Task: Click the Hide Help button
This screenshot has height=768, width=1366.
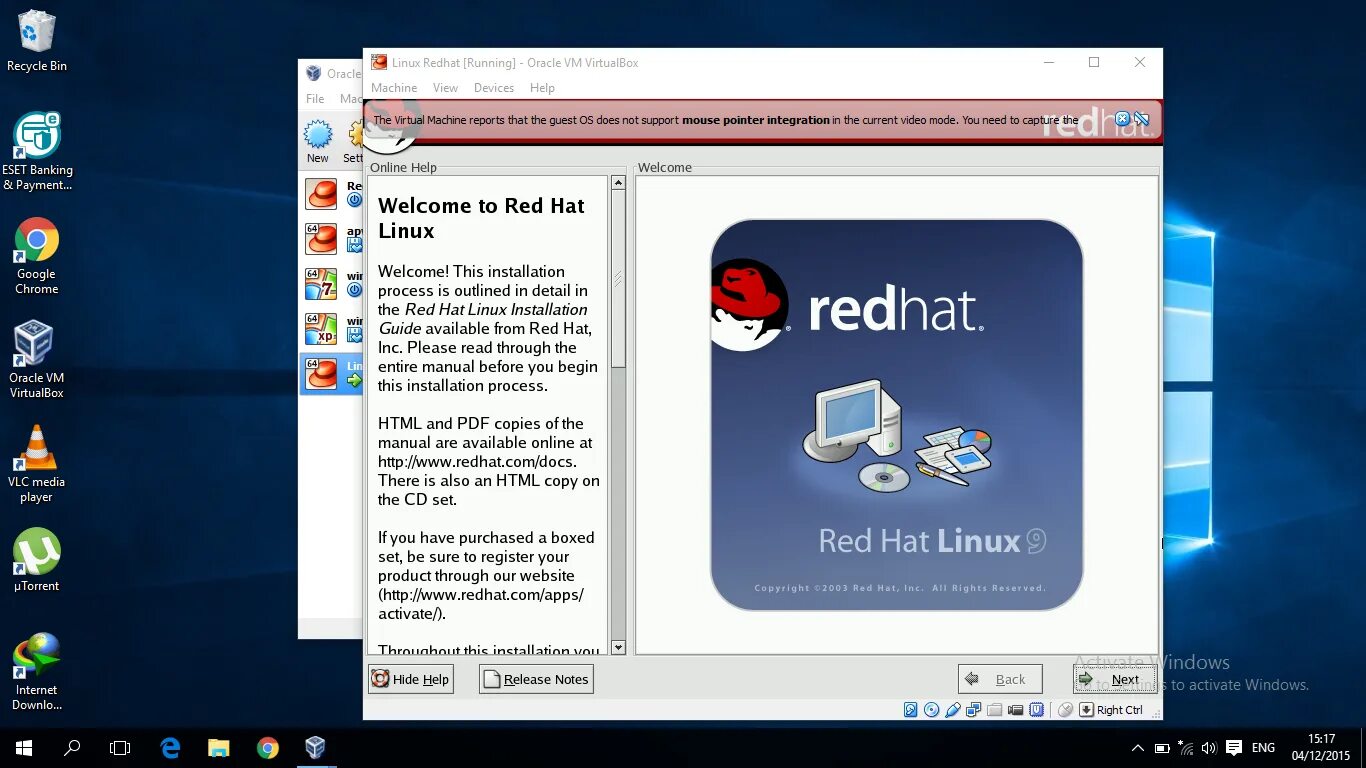Action: click(411, 679)
